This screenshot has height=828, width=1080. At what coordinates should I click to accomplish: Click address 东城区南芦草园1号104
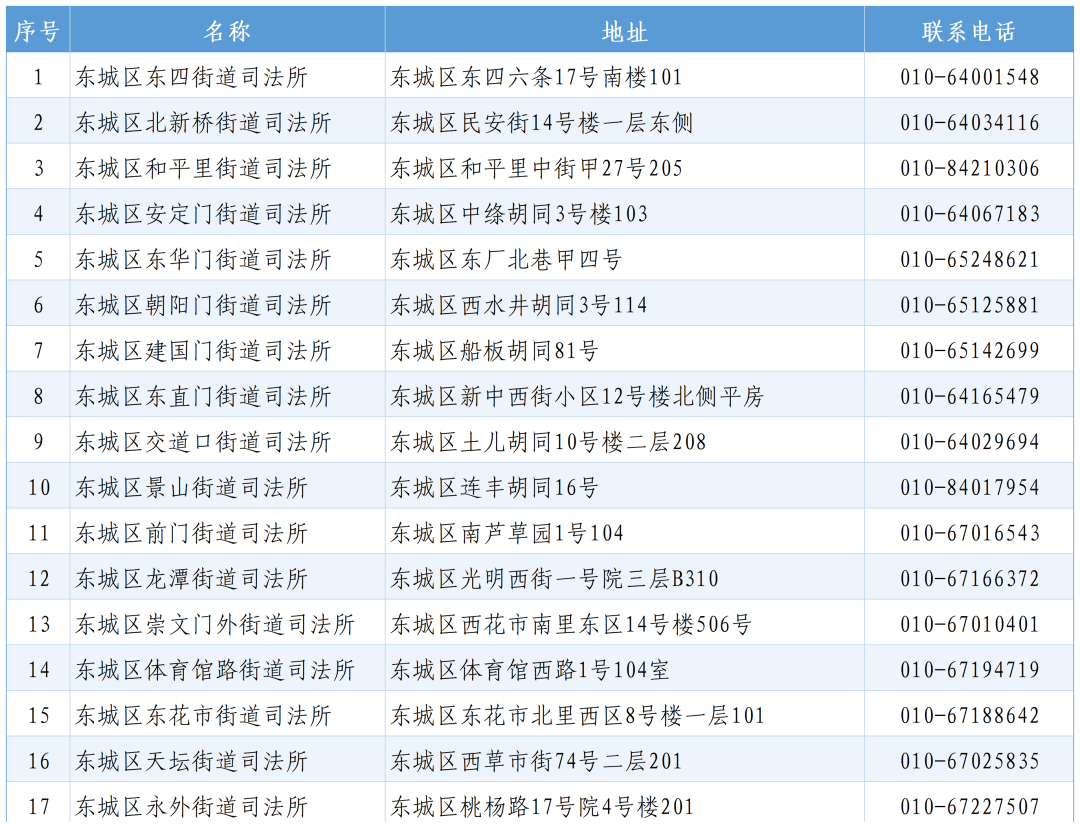click(x=507, y=534)
